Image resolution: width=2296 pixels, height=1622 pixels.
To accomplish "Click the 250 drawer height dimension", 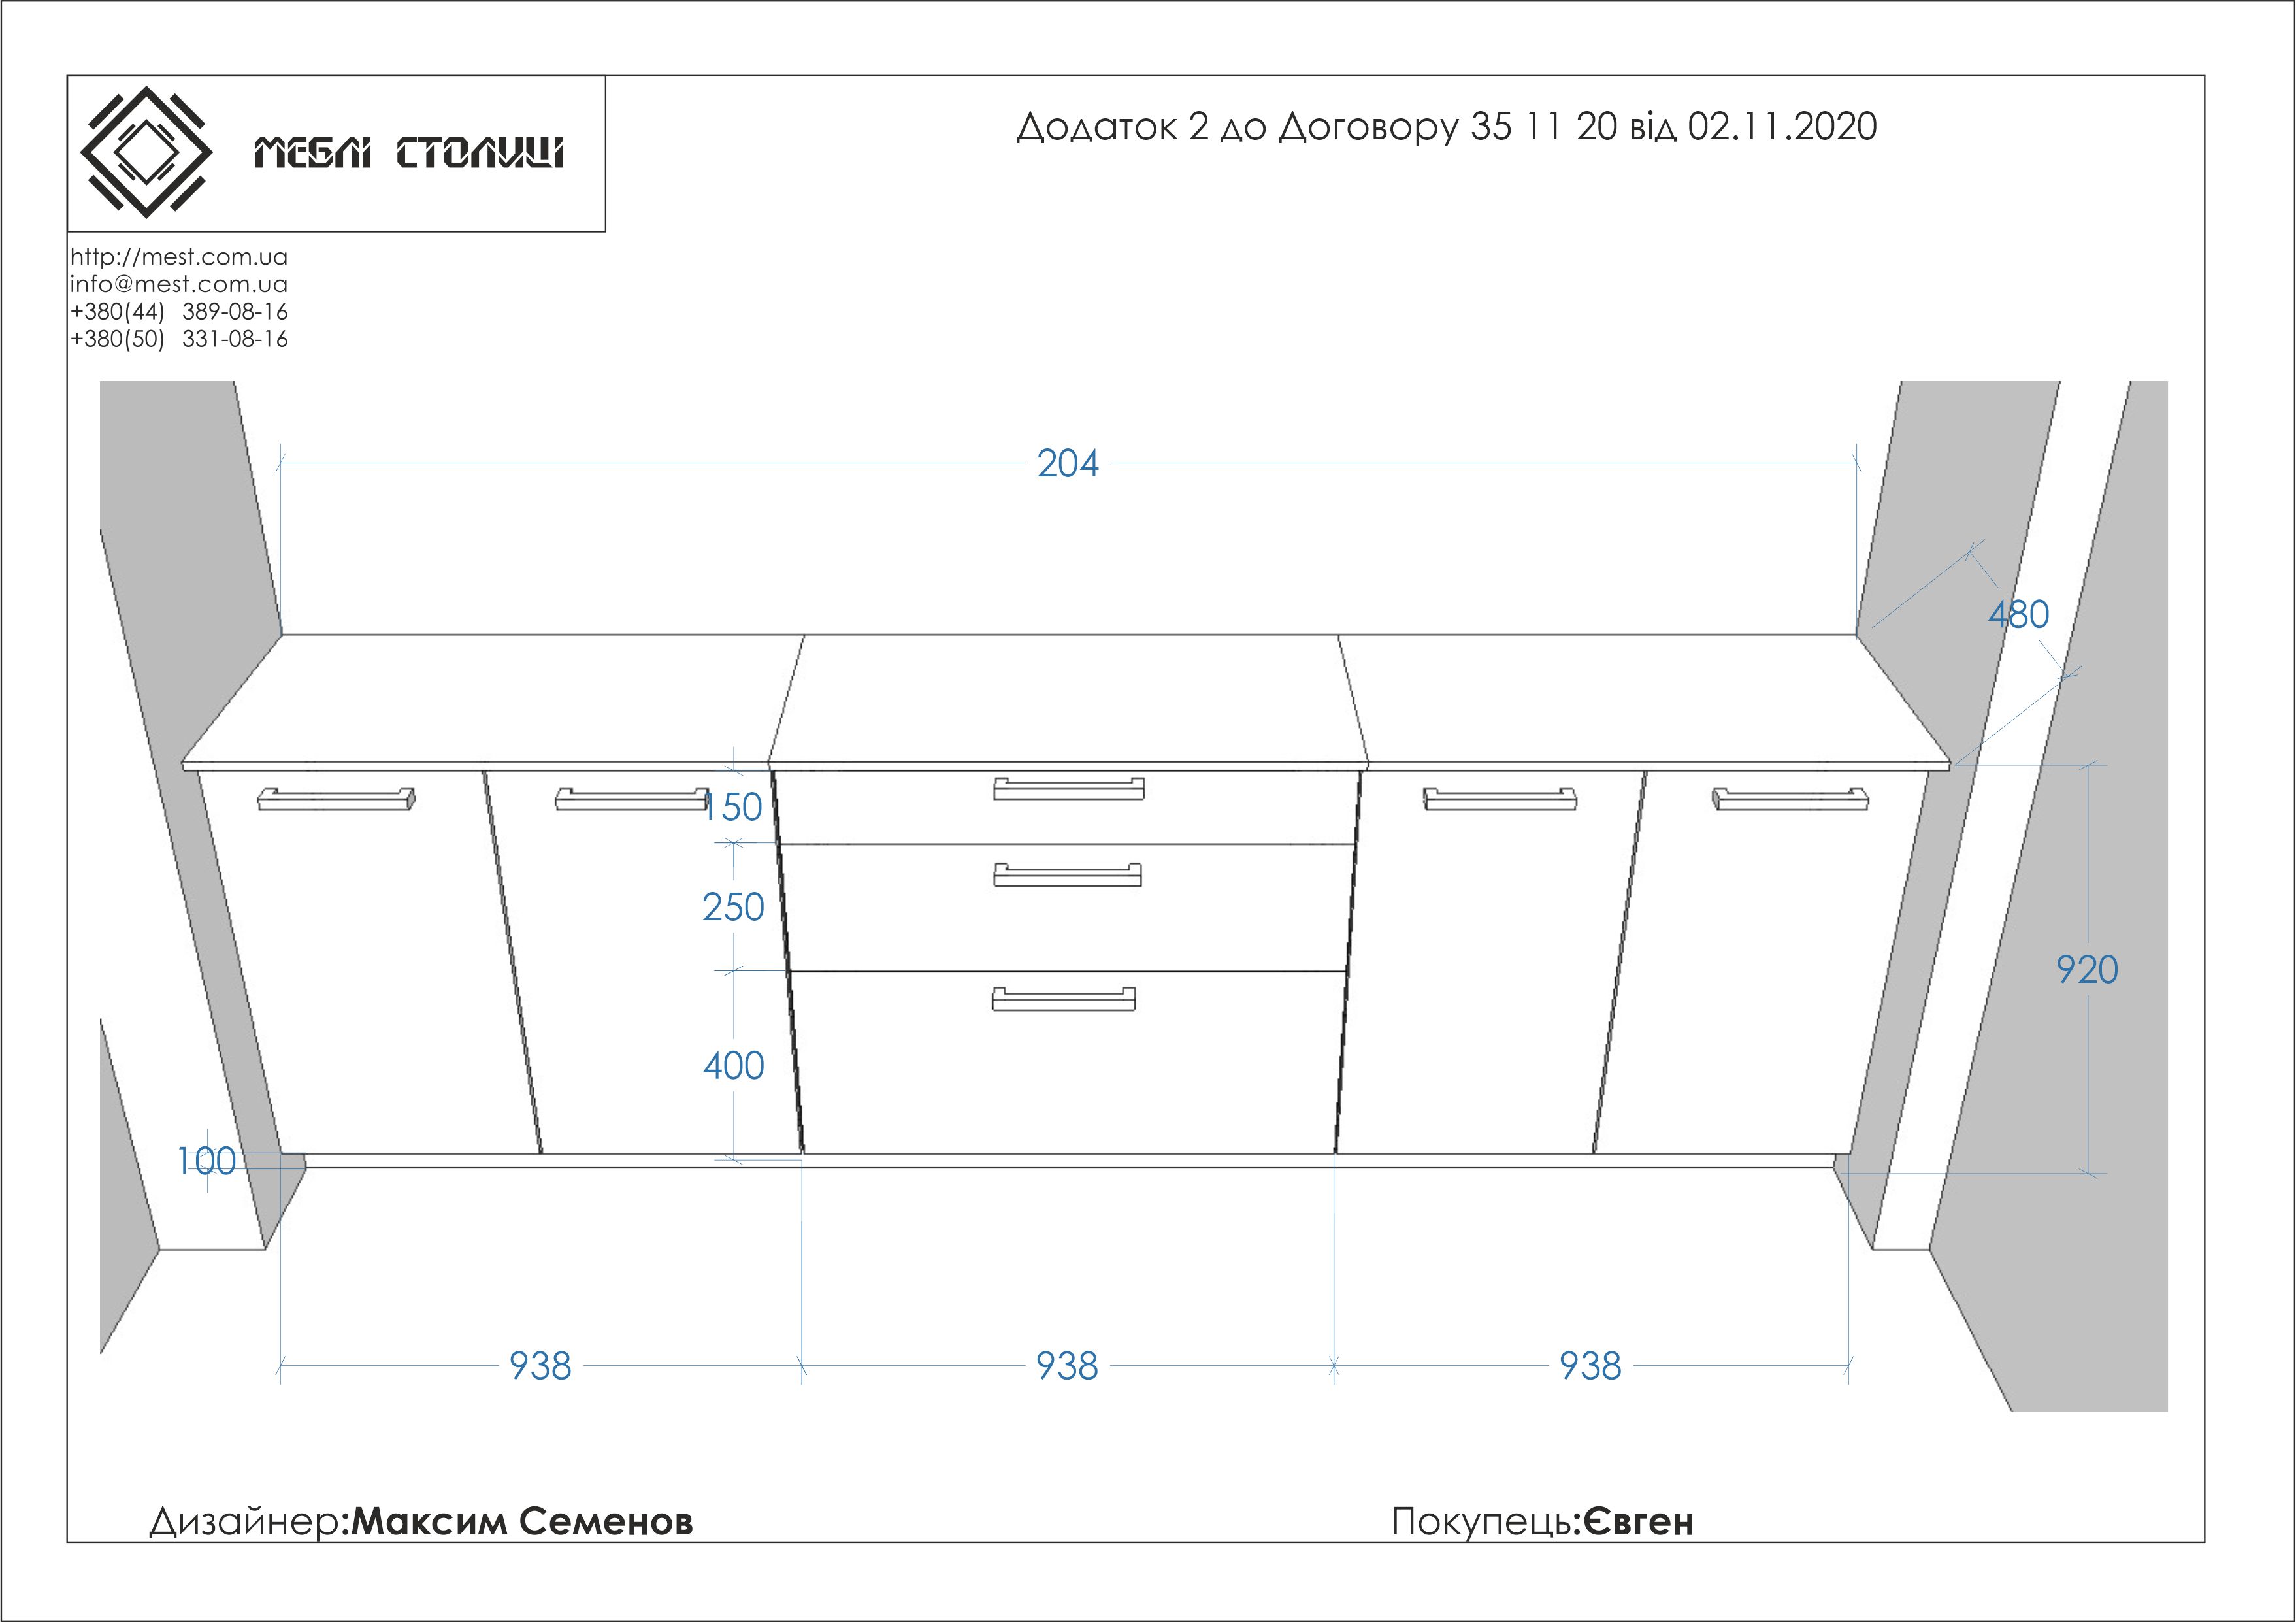I will click(733, 907).
